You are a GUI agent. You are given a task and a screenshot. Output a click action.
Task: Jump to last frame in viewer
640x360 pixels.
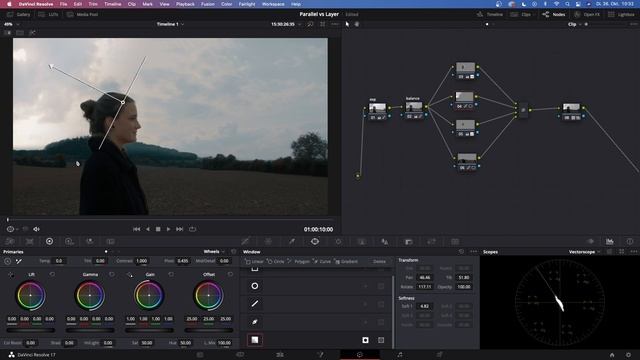(180, 229)
